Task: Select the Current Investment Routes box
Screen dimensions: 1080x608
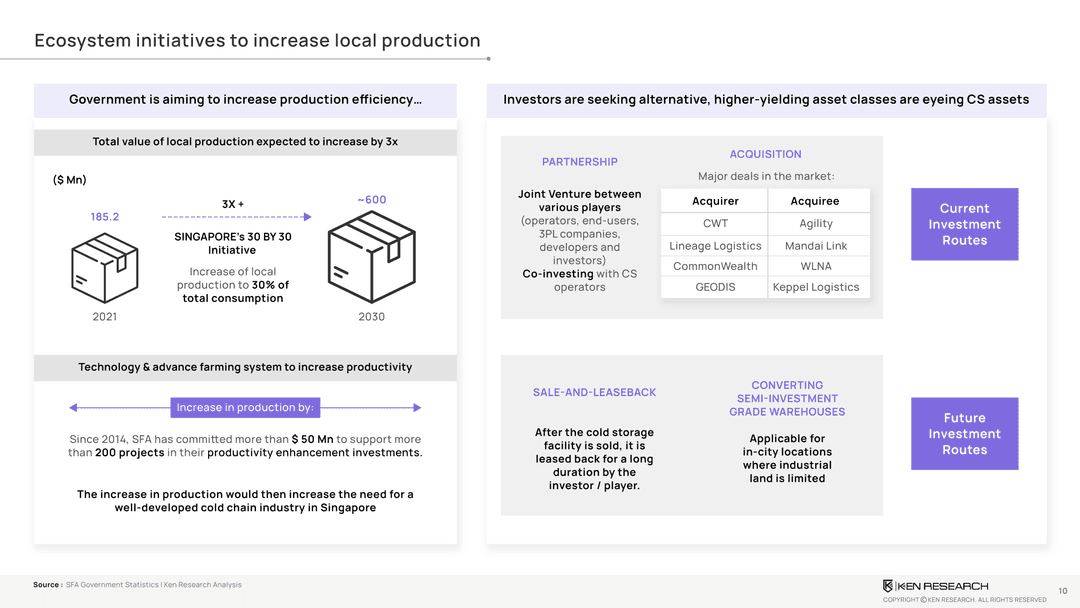Action: coord(964,225)
